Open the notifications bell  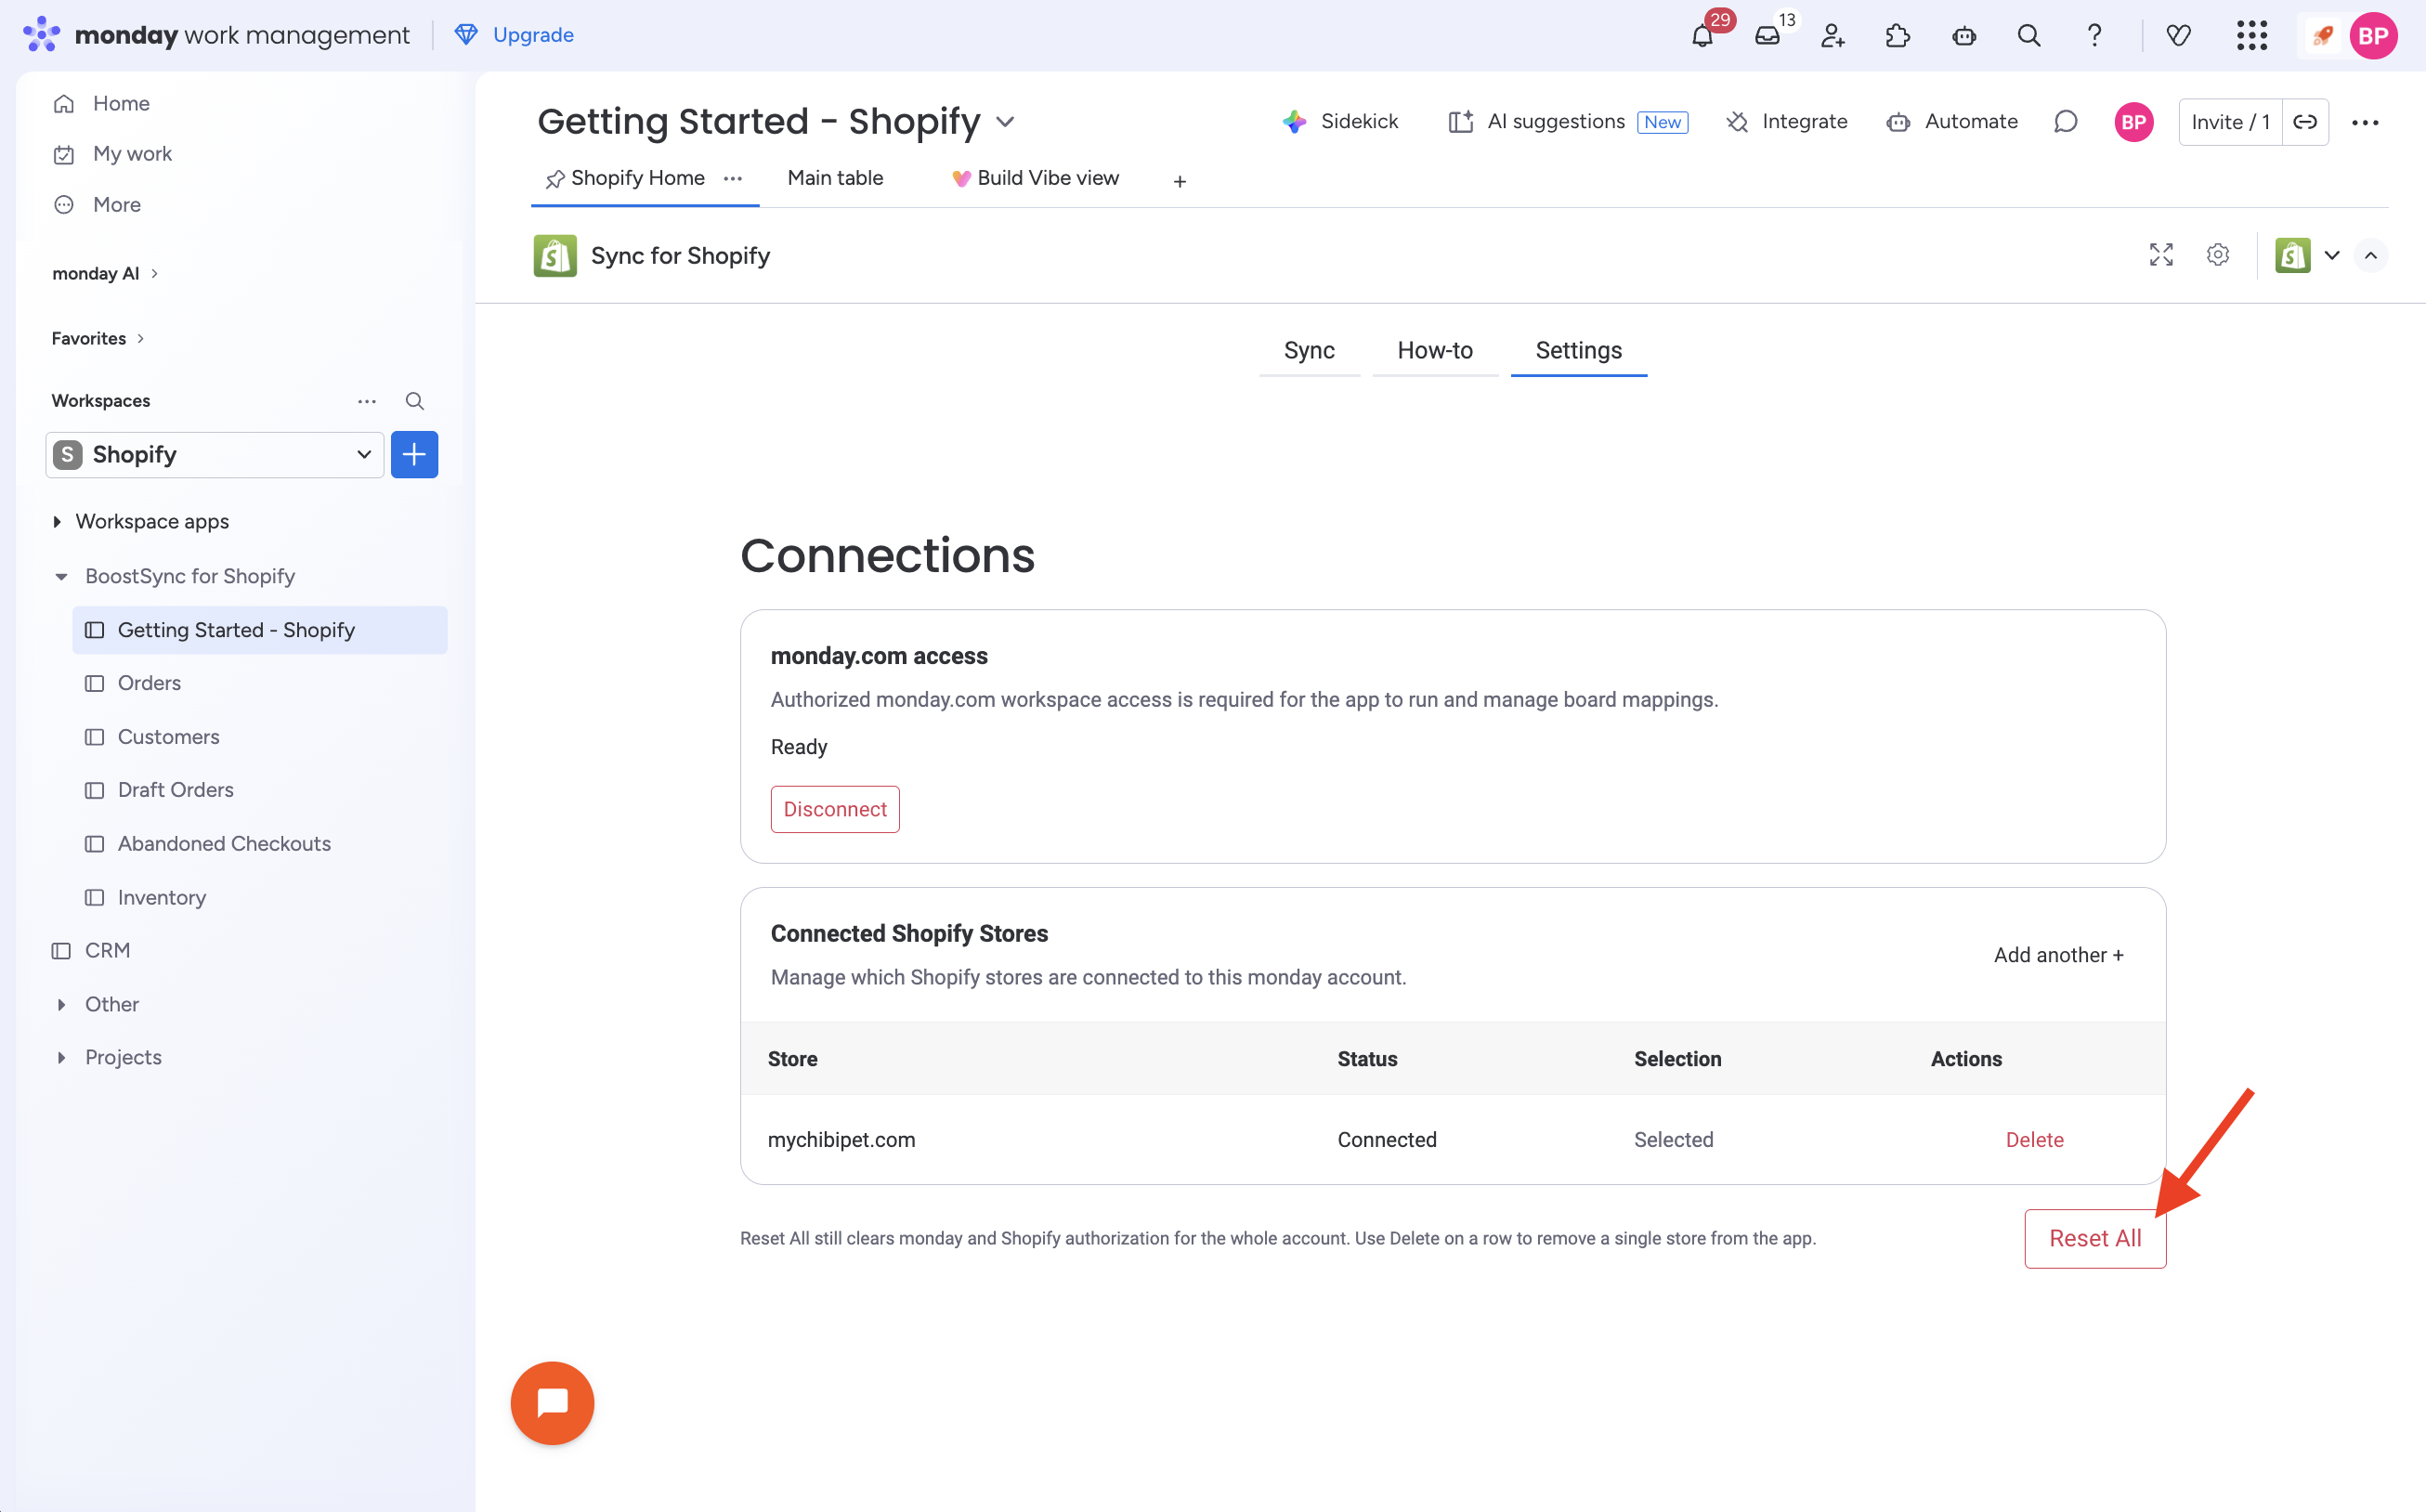[x=1702, y=36]
